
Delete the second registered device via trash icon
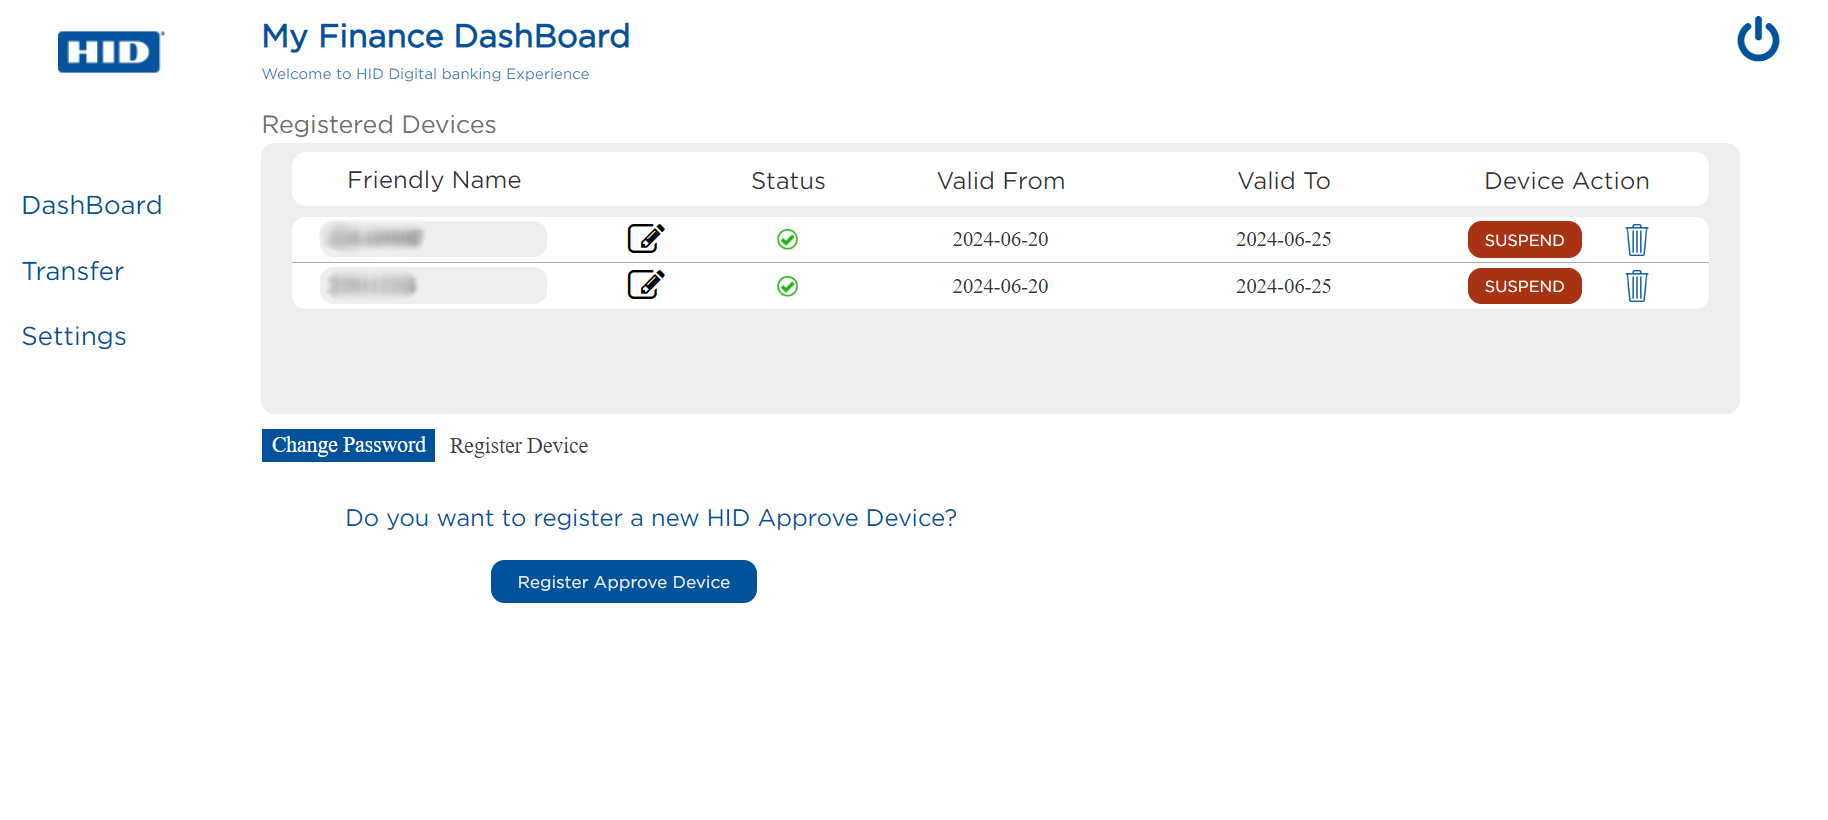(1637, 286)
